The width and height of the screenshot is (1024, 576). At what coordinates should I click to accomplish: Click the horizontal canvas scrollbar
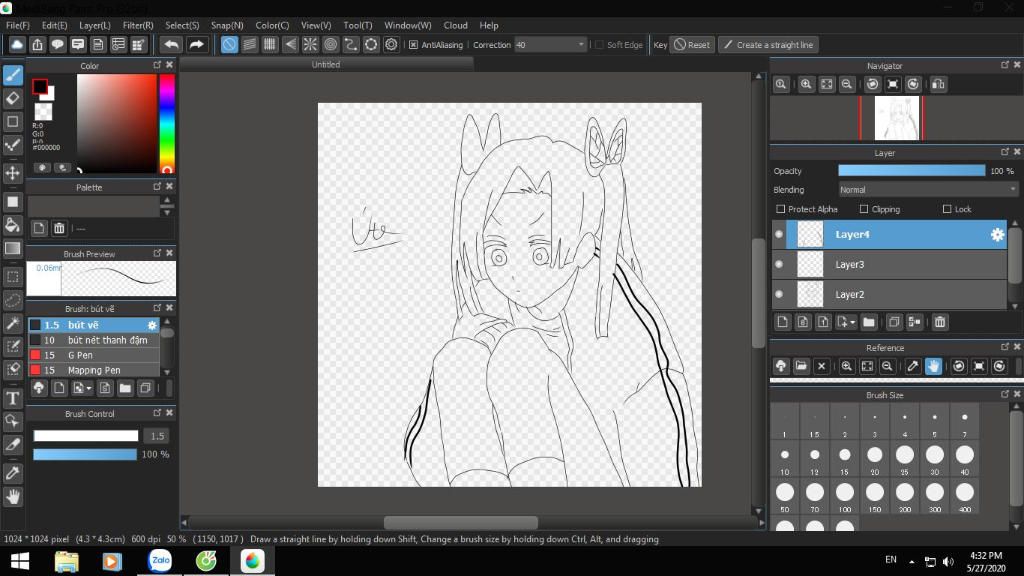point(460,522)
